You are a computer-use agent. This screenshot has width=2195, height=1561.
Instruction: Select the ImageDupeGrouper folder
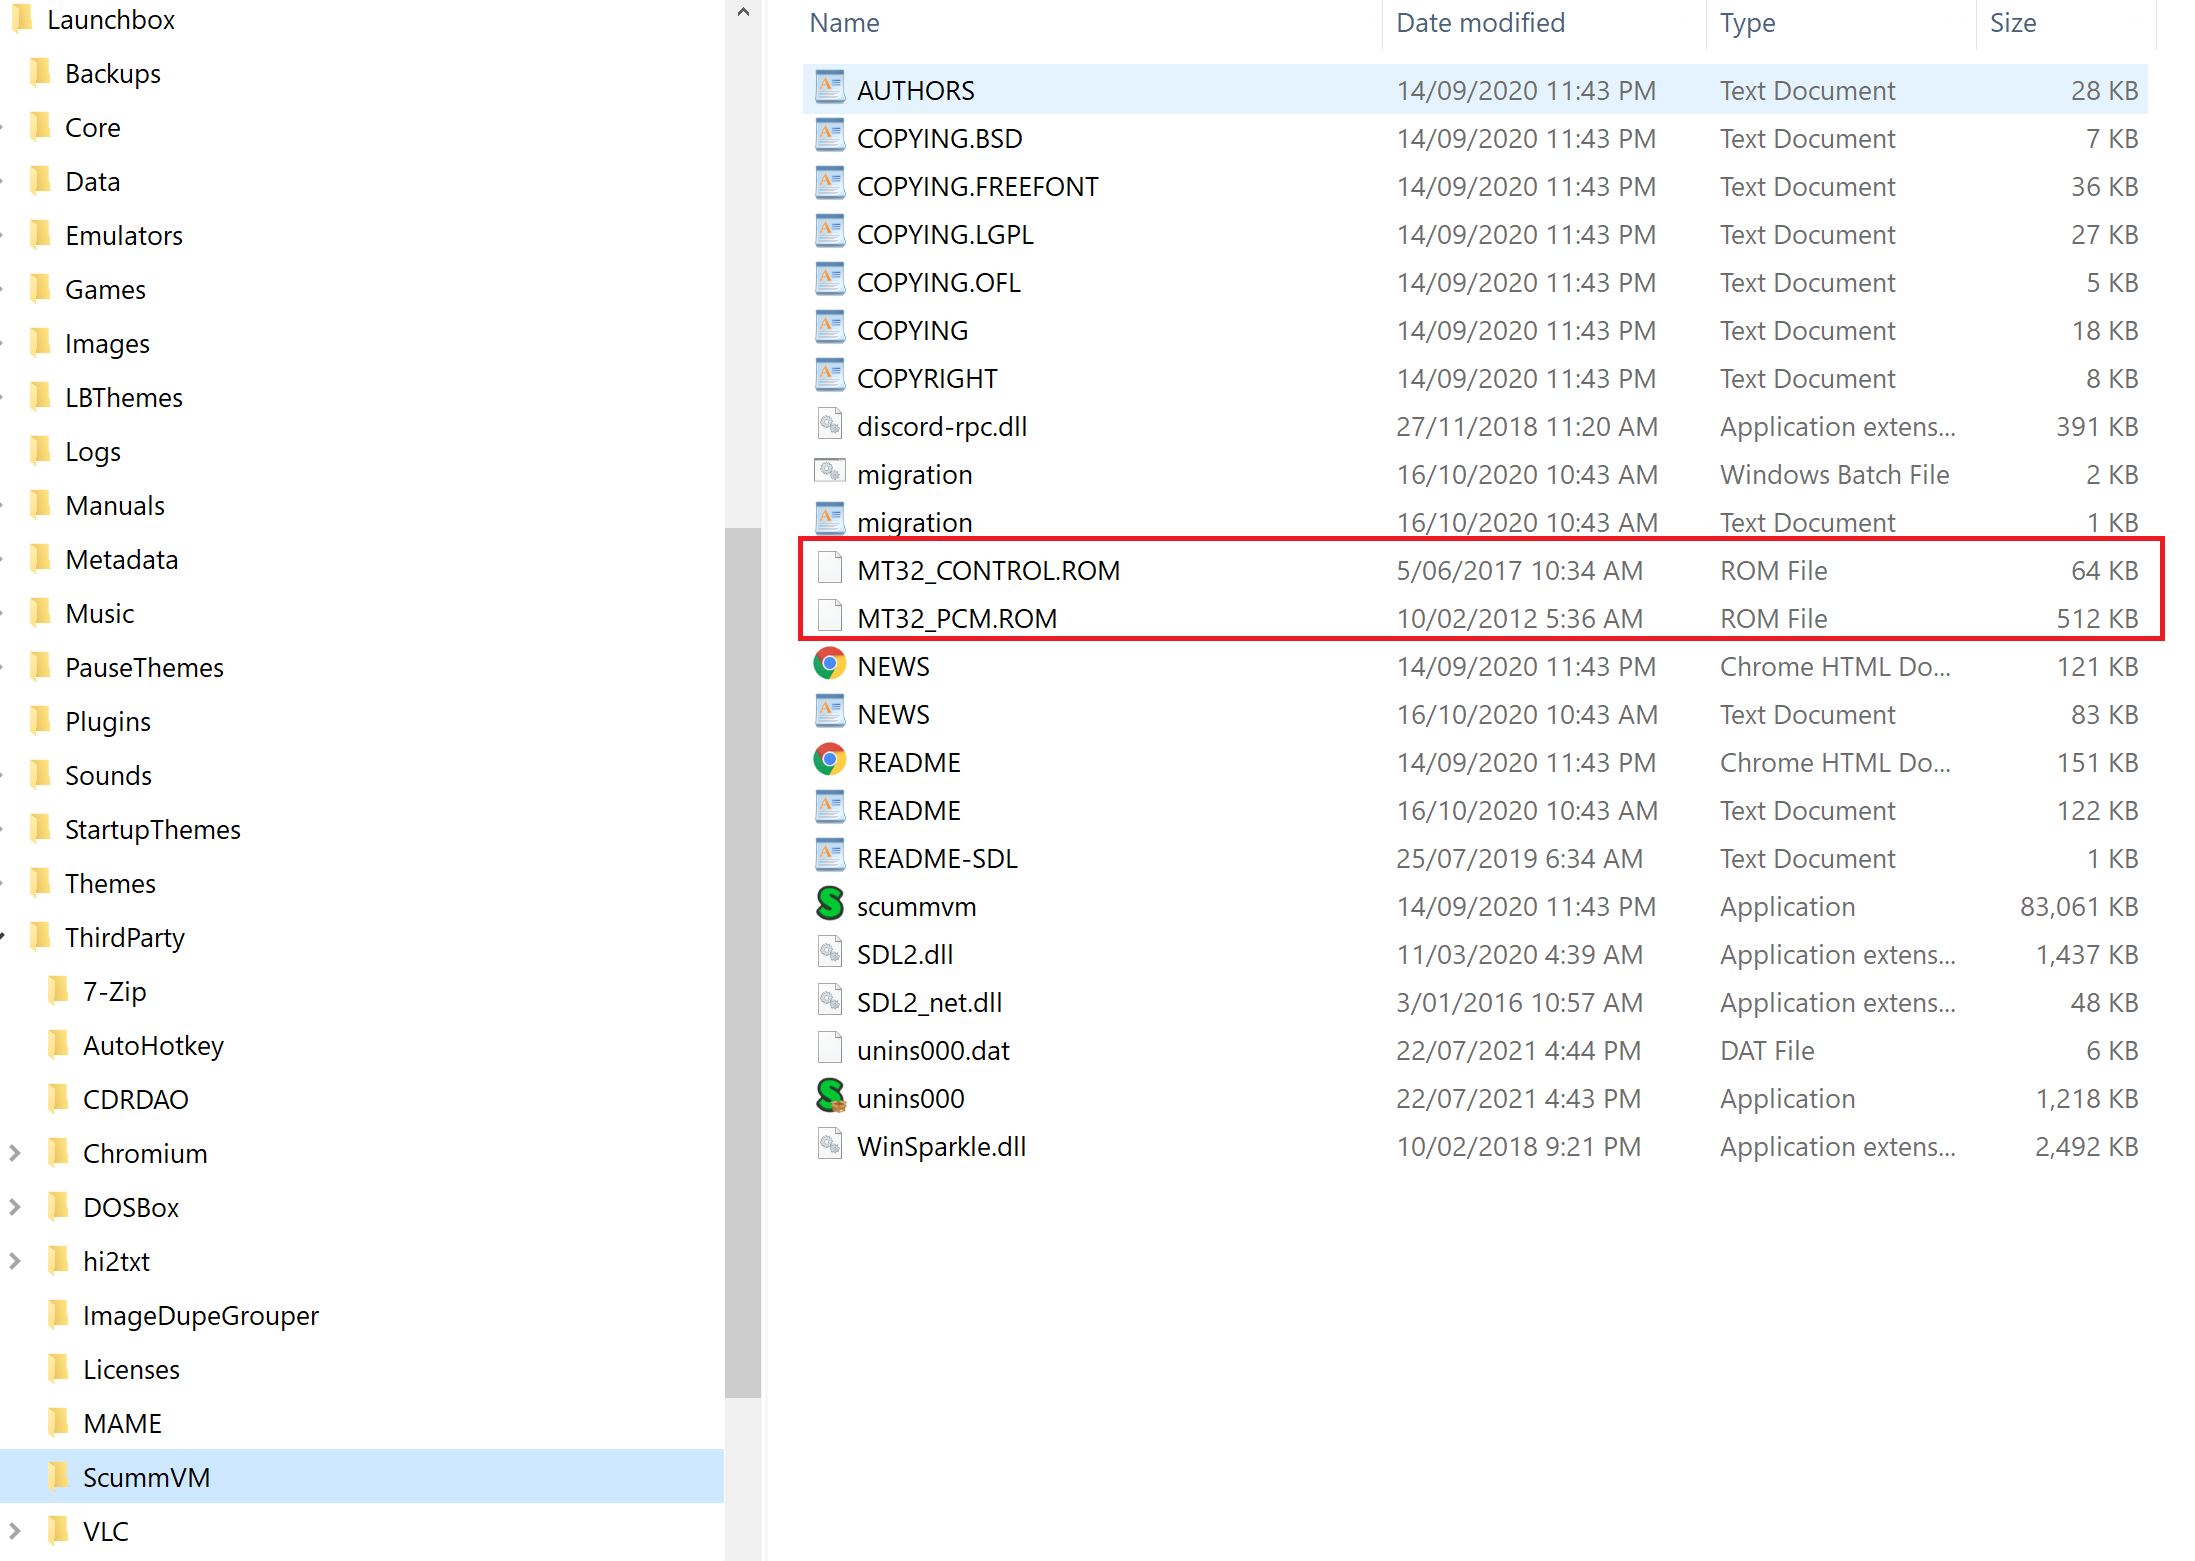(x=200, y=1316)
